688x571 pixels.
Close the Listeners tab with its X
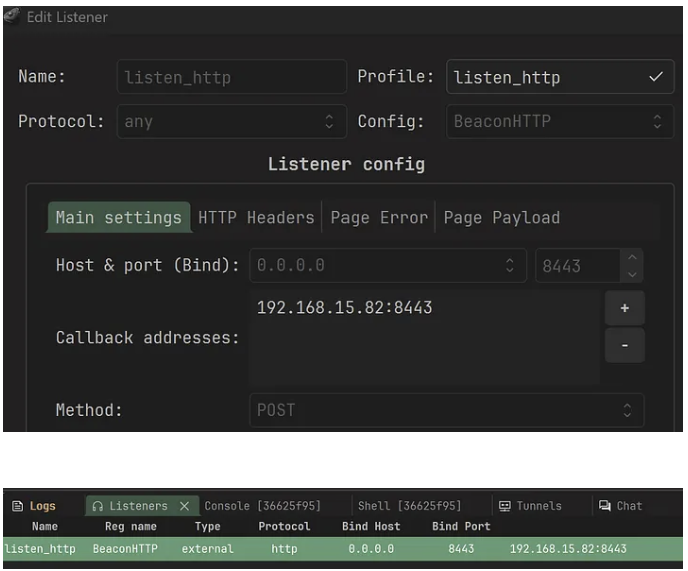pyautogui.click(x=184, y=506)
